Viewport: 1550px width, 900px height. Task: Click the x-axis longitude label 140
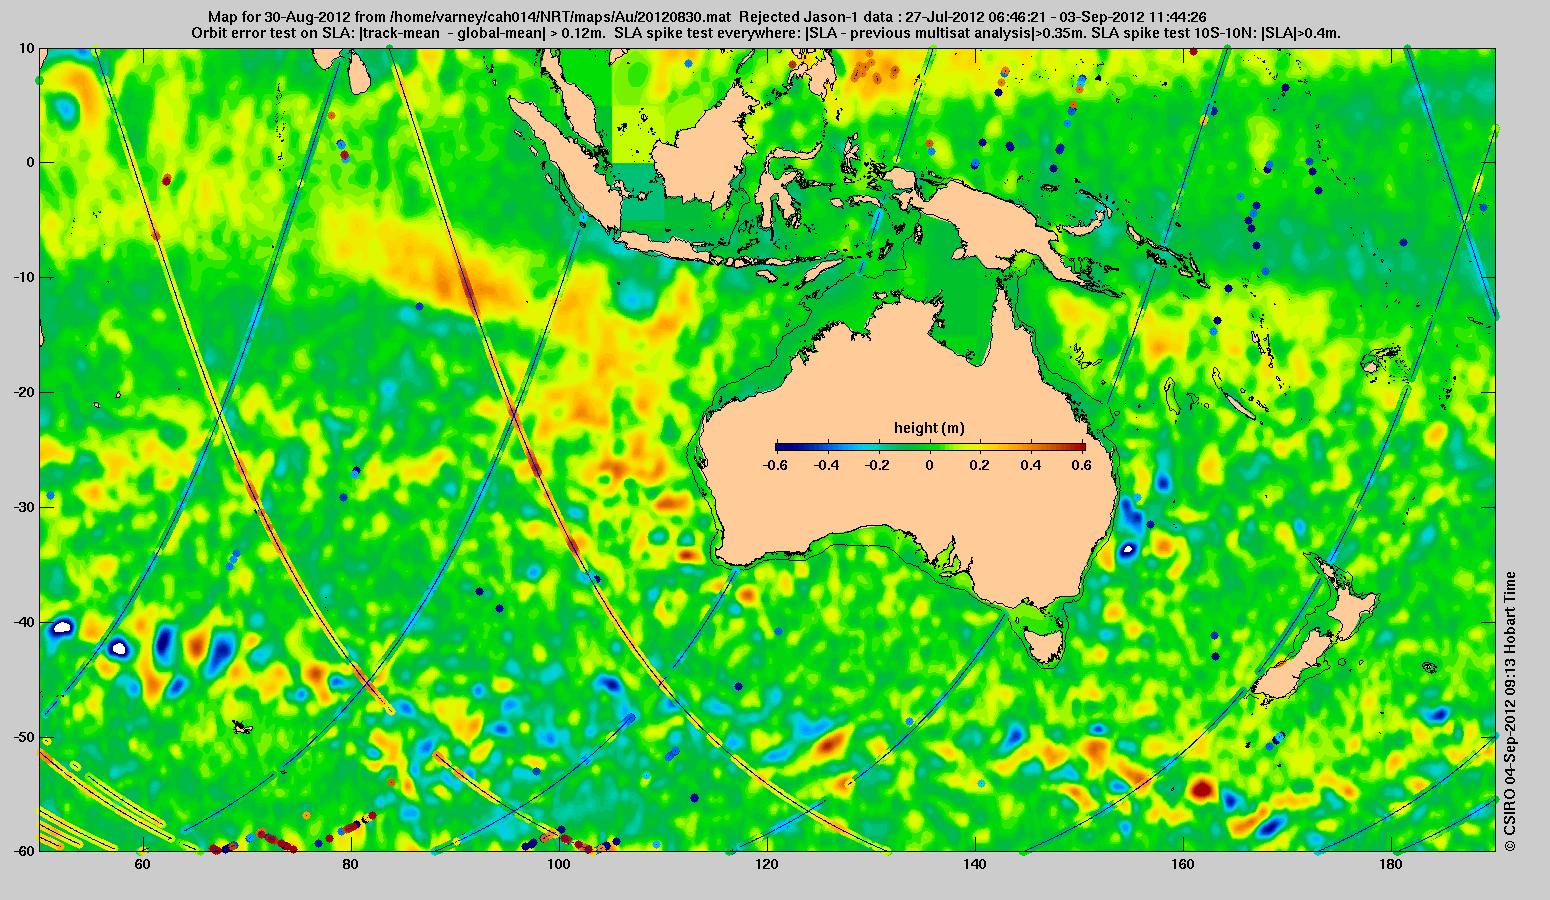click(x=974, y=865)
